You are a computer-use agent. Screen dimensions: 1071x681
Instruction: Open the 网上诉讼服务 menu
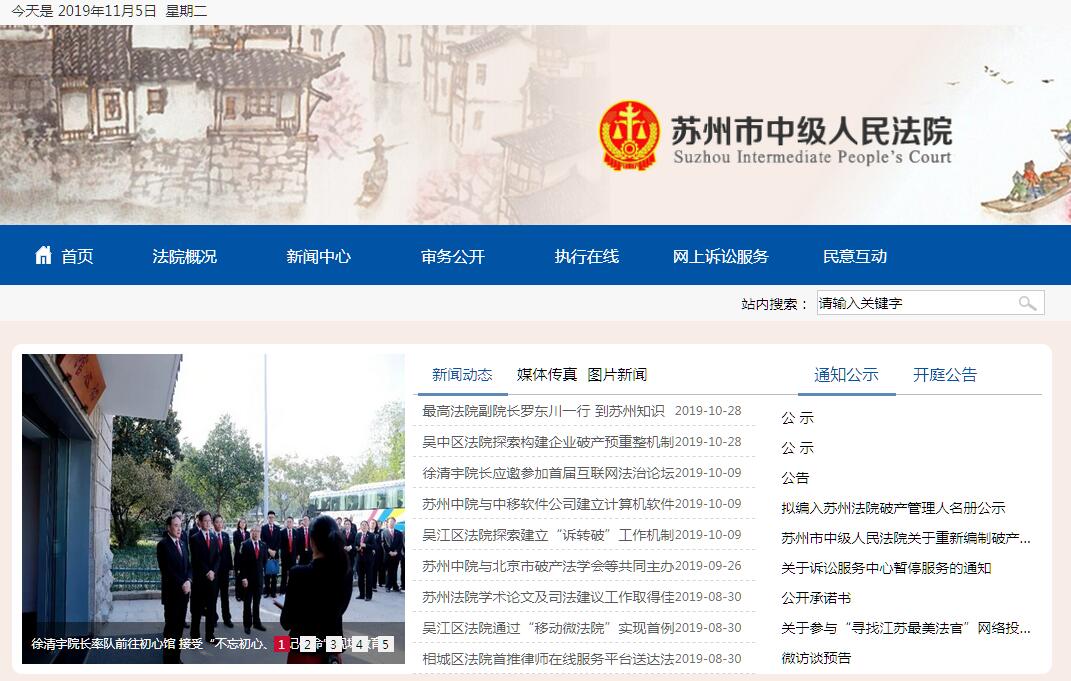click(x=721, y=256)
